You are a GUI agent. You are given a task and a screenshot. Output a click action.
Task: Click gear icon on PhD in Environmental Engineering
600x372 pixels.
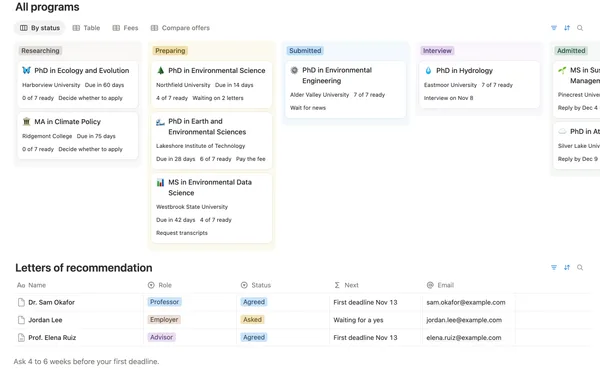pos(294,70)
